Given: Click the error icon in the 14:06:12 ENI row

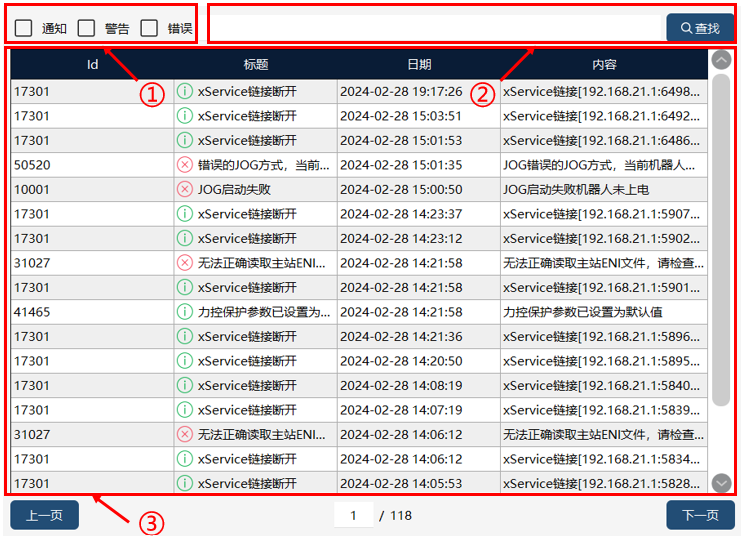Looking at the screenshot, I should (185, 434).
